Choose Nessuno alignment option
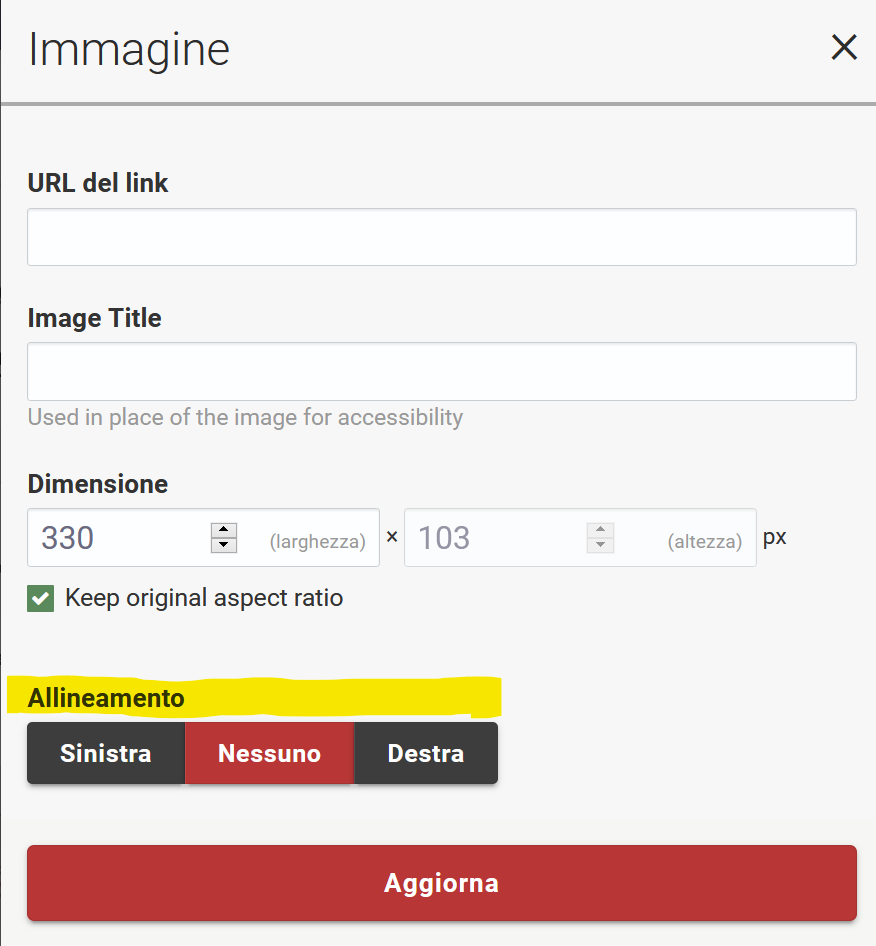Image resolution: width=876 pixels, height=946 pixels. pyautogui.click(x=269, y=753)
